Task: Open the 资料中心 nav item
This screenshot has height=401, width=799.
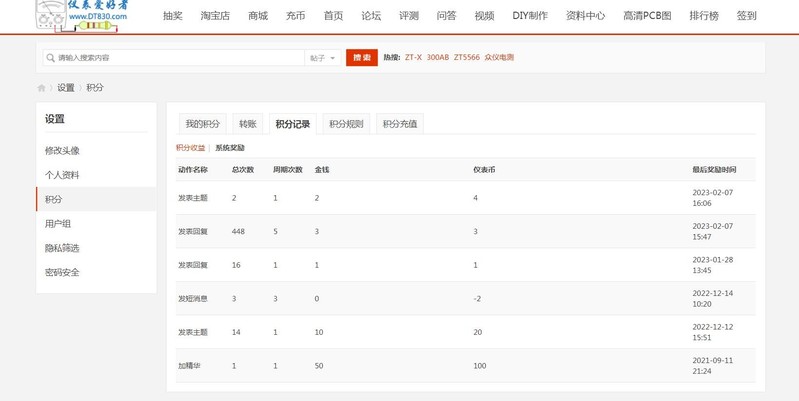Action: [585, 16]
